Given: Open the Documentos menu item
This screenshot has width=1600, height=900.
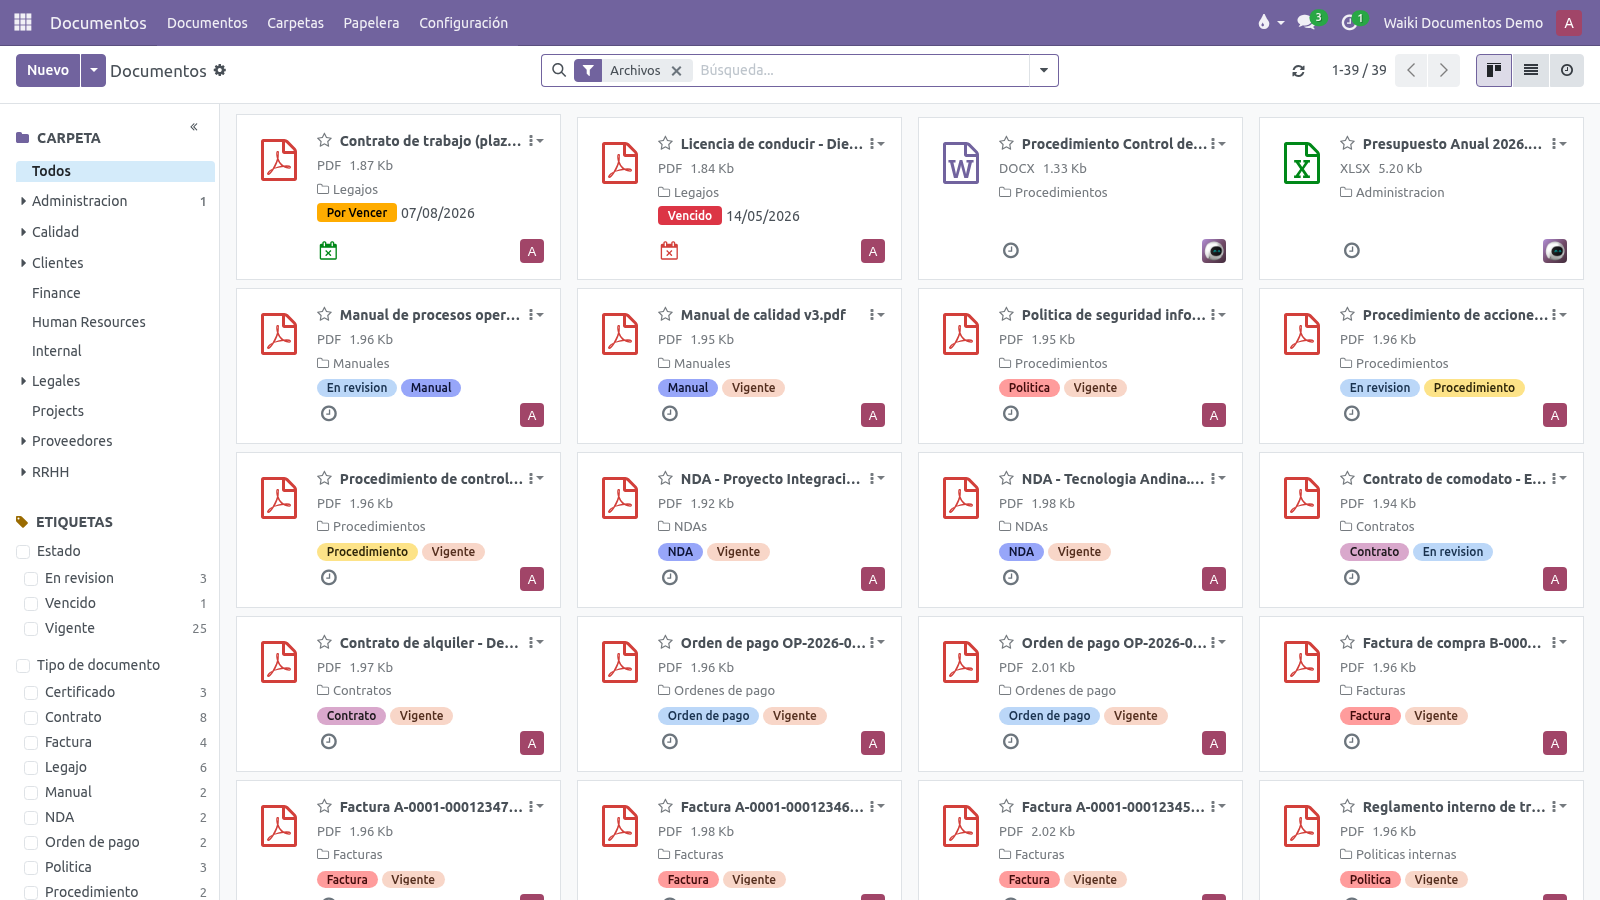Looking at the screenshot, I should click(x=207, y=23).
